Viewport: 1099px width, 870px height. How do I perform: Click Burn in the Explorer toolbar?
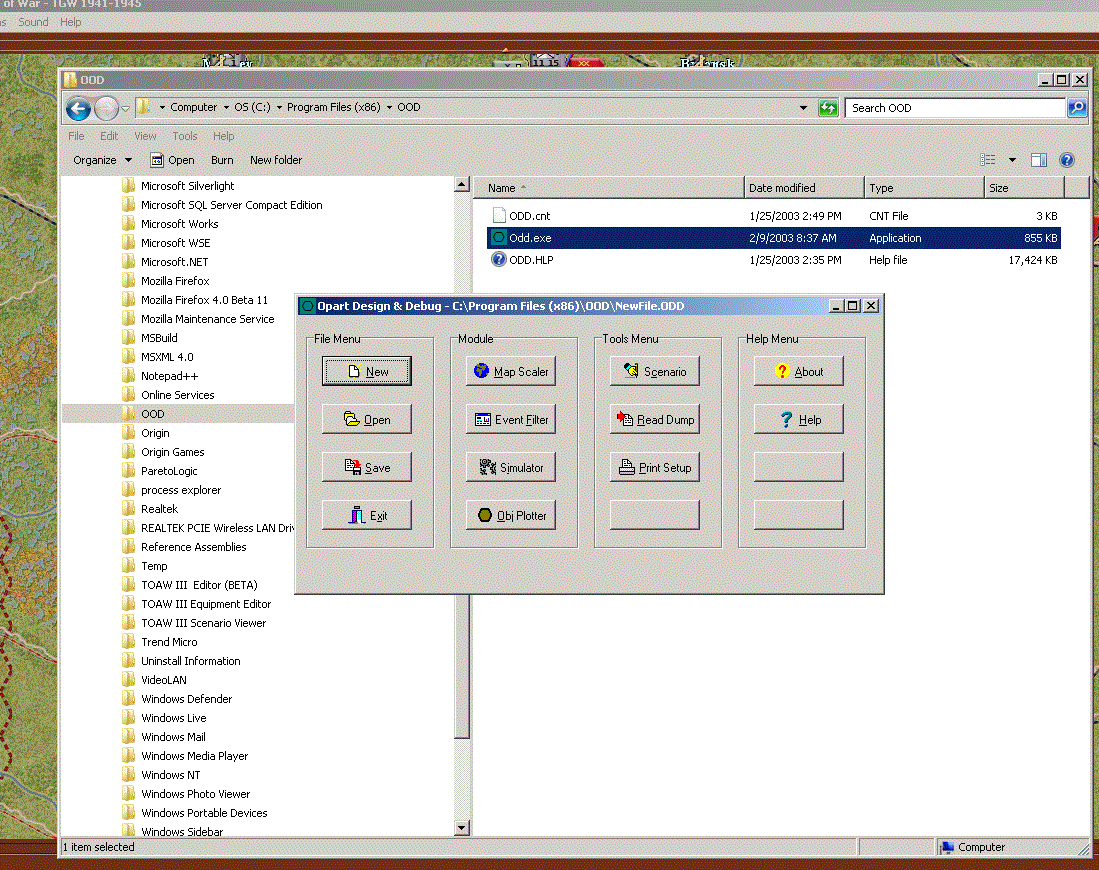pos(222,160)
